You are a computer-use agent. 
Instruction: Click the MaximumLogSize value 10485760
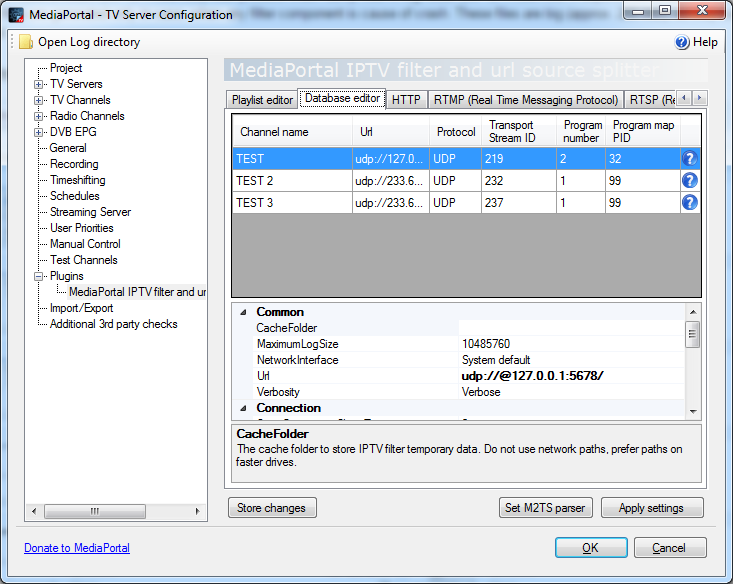click(486, 344)
